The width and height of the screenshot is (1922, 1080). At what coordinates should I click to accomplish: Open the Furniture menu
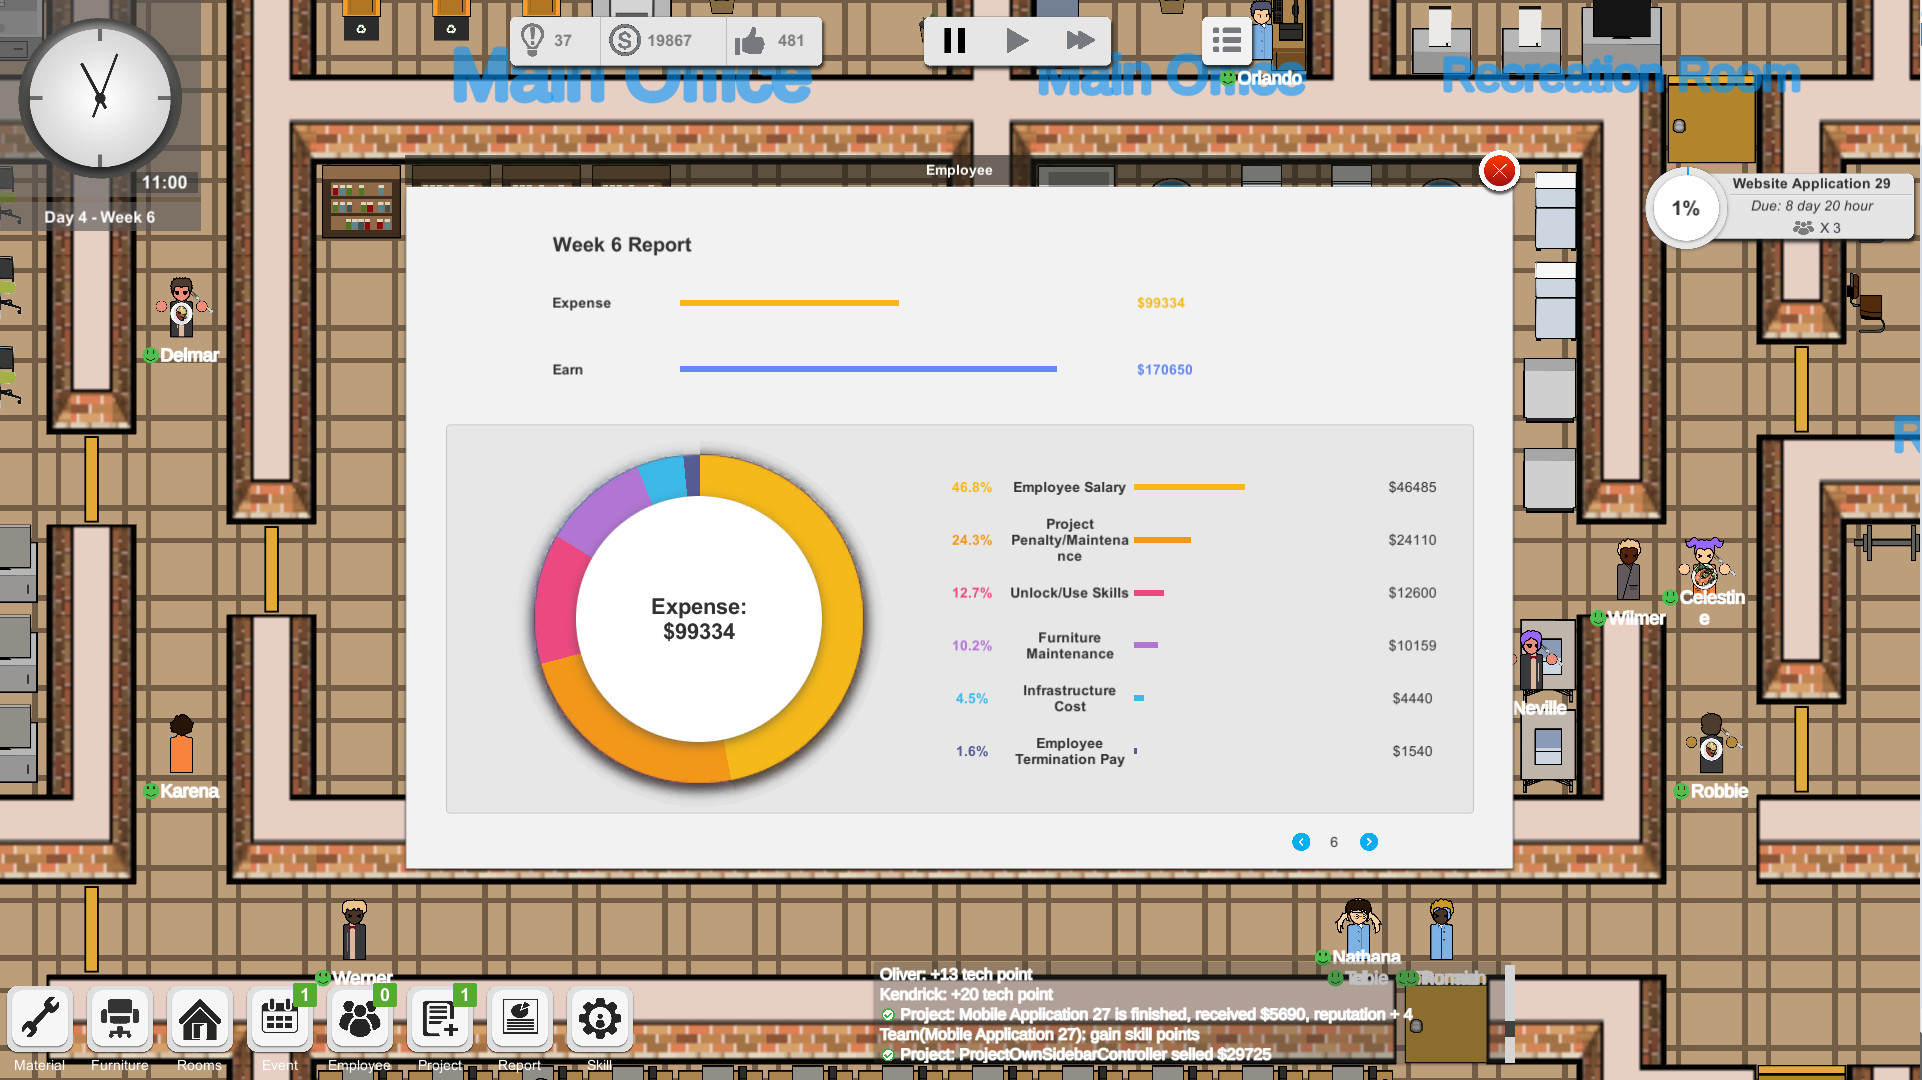click(119, 1020)
